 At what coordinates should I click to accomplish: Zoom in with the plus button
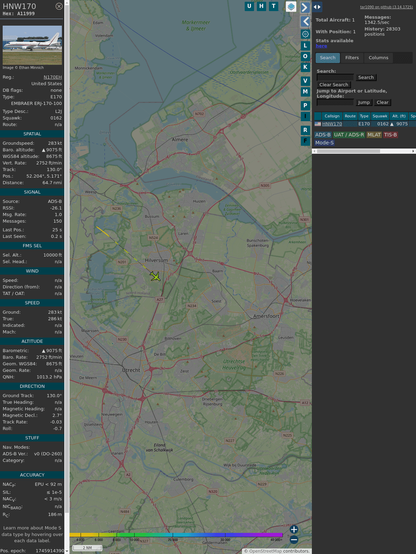[294, 529]
